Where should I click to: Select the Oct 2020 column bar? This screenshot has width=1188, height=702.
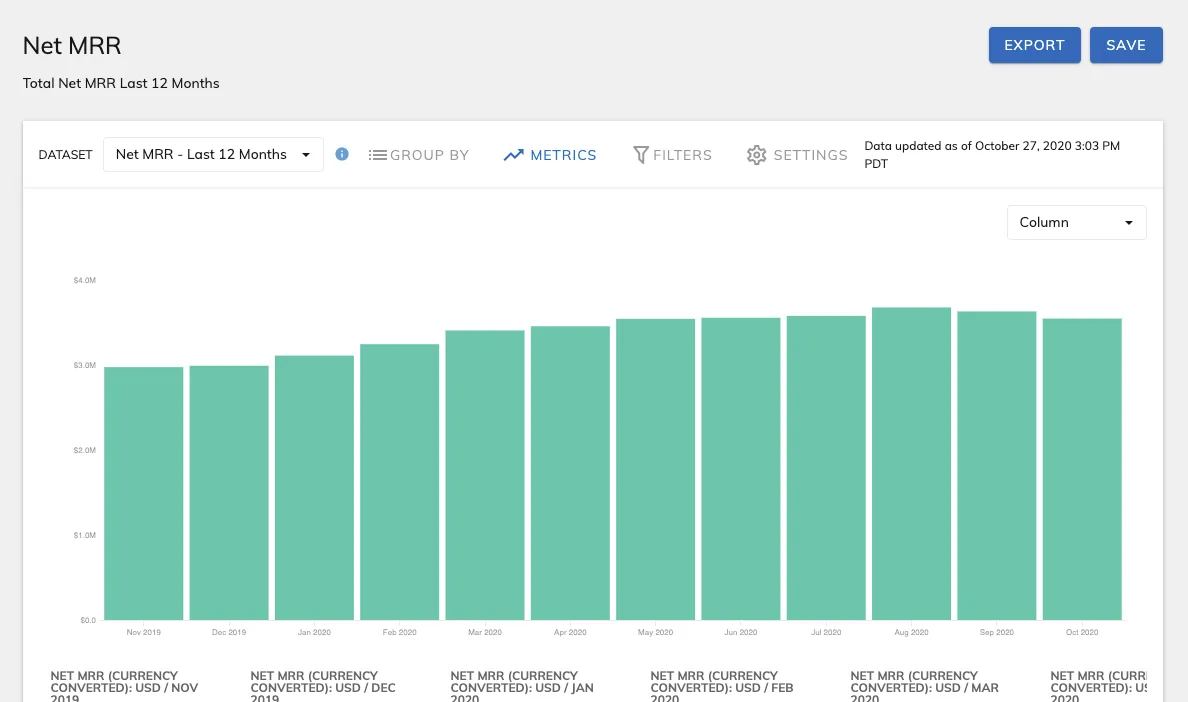(1082, 470)
